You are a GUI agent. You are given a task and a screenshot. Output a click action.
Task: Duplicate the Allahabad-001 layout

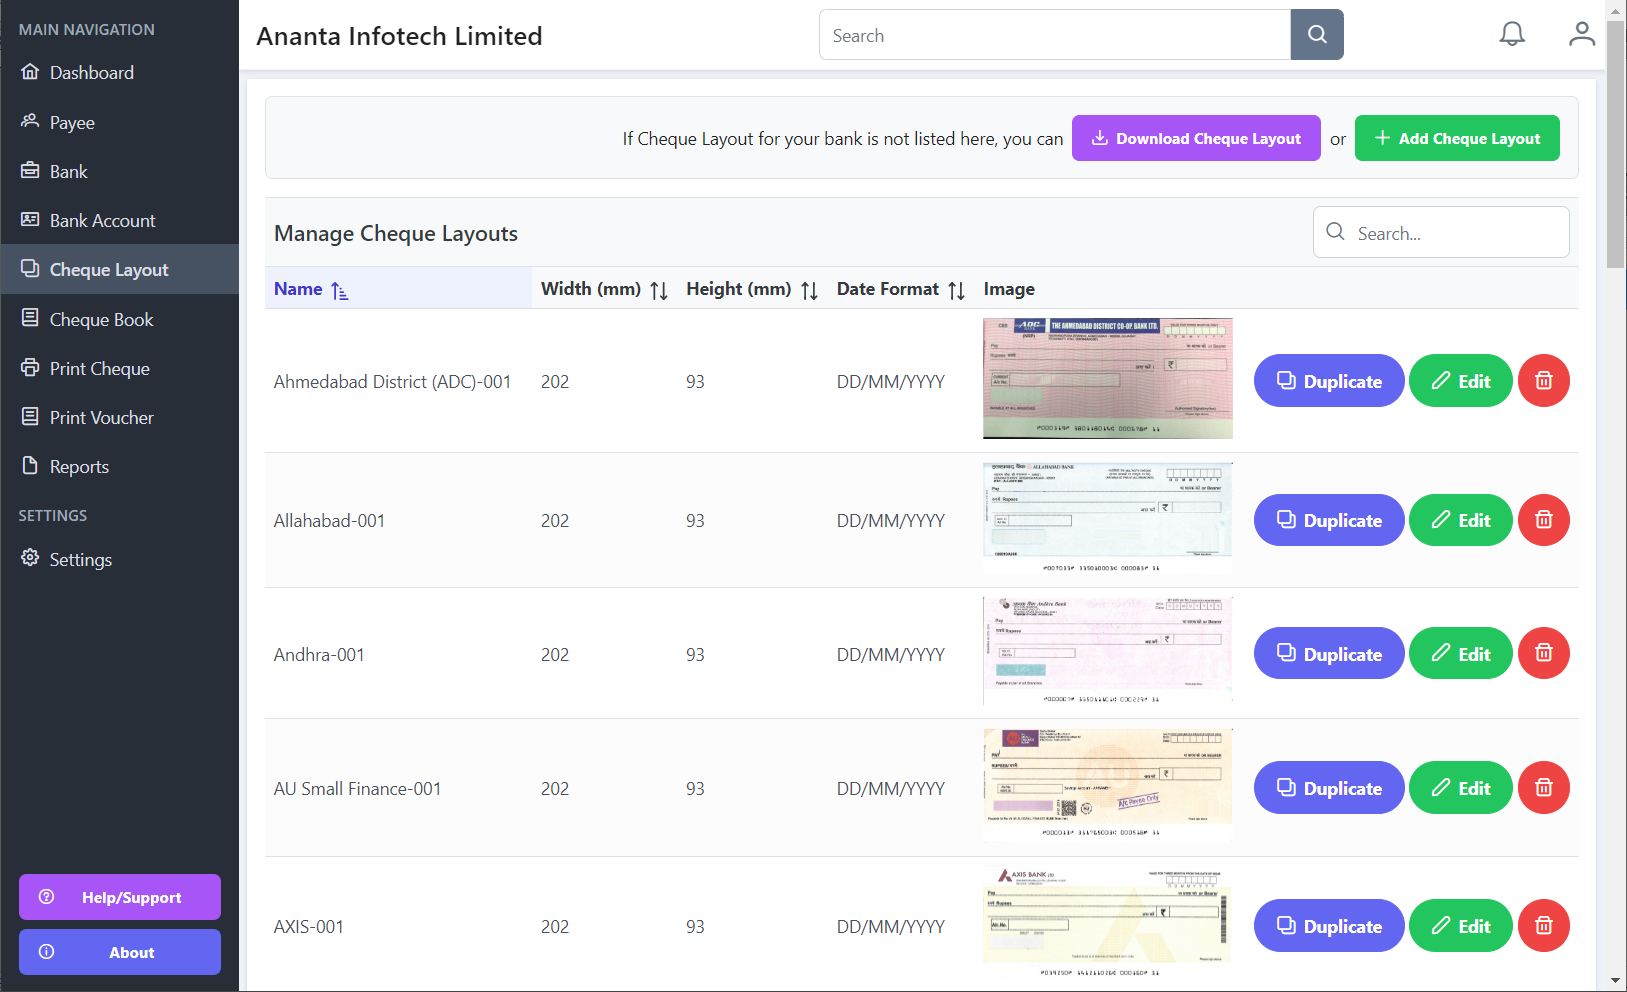1329,520
